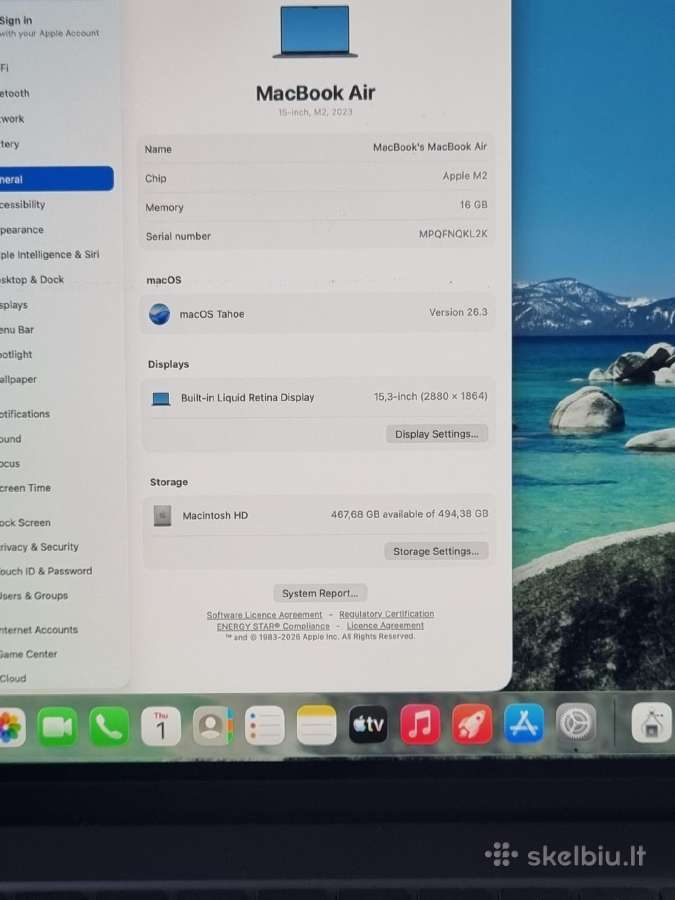
Task: Open Apple Intelligence & Siri settings
Action: (49, 254)
